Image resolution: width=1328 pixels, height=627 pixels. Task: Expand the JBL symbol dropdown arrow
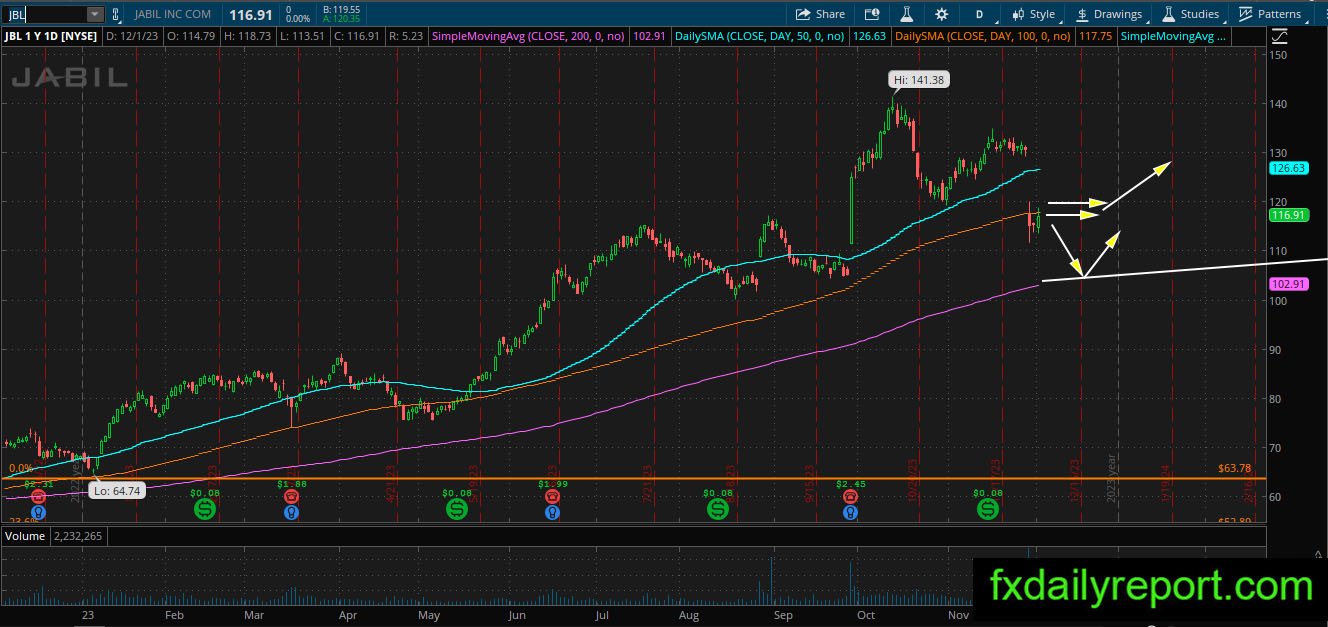click(x=95, y=14)
